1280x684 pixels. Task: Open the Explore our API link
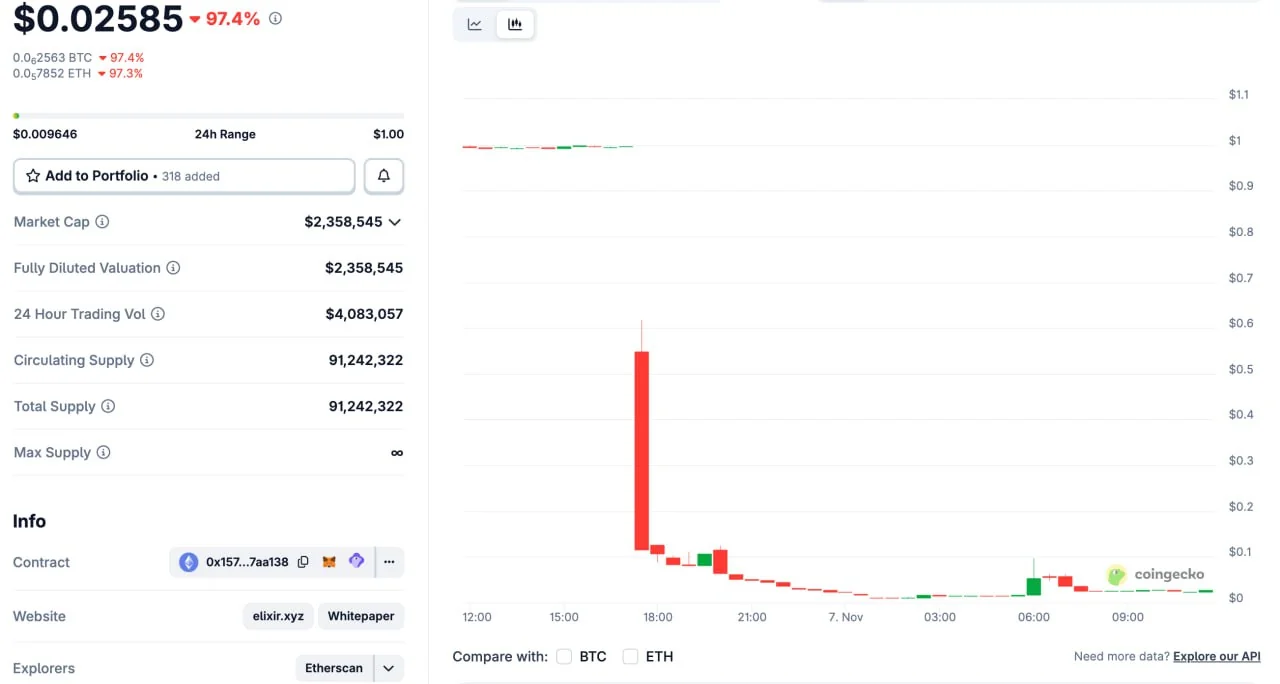coord(1216,657)
